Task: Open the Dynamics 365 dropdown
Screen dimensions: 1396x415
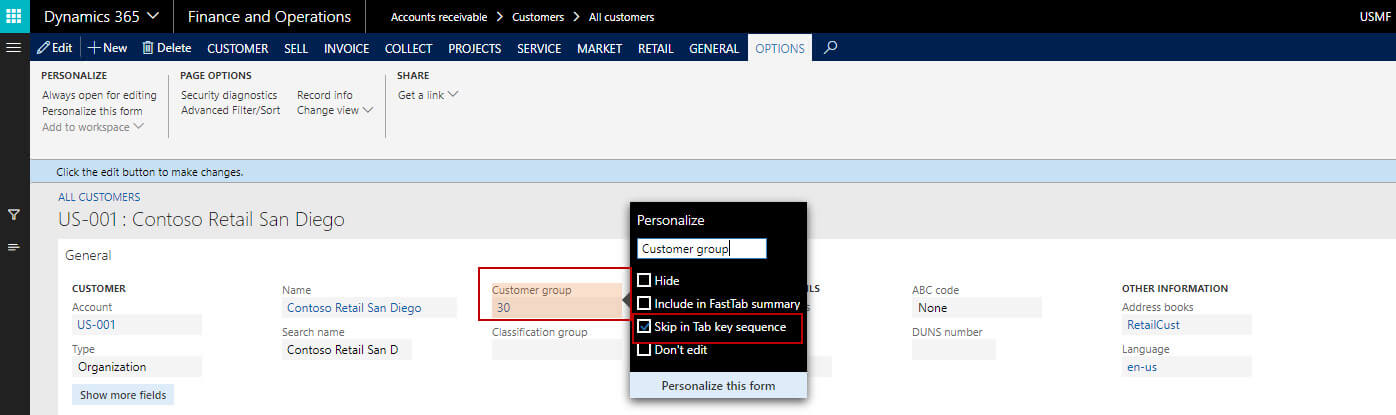Action: [101, 17]
